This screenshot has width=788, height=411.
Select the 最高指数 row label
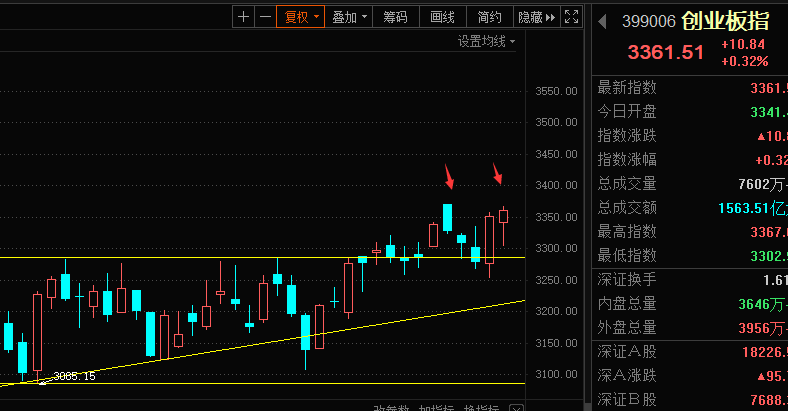pyautogui.click(x=627, y=231)
